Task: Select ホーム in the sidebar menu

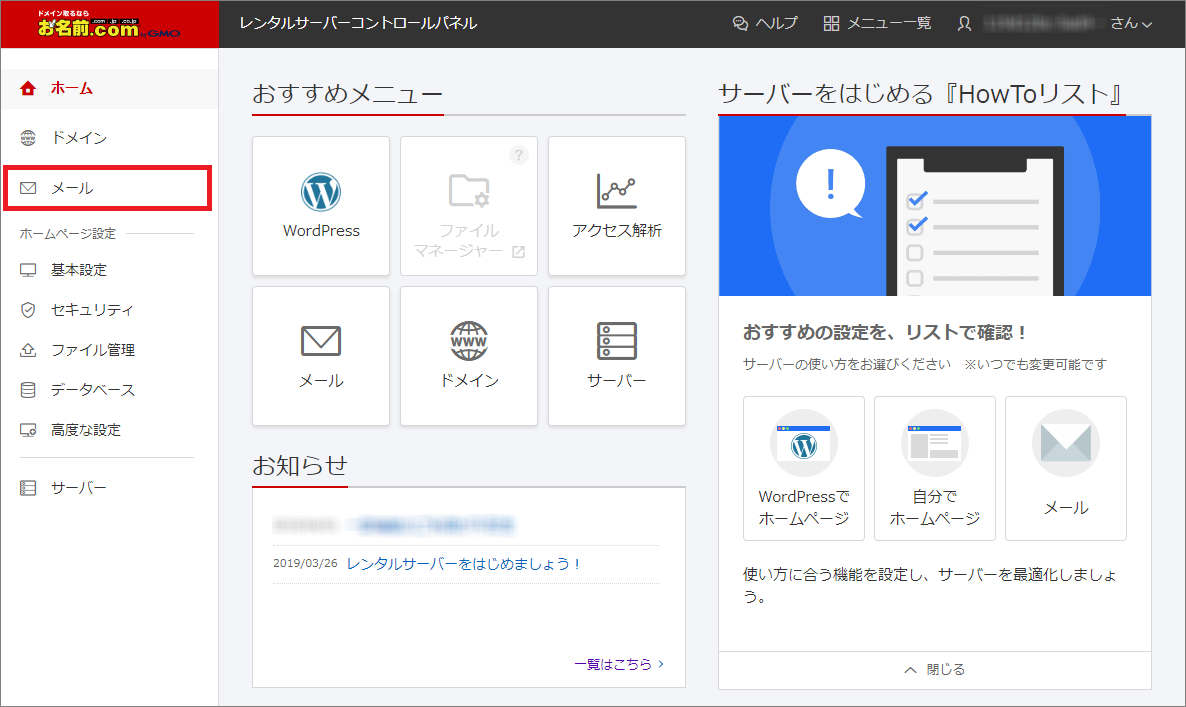Action: coord(110,88)
